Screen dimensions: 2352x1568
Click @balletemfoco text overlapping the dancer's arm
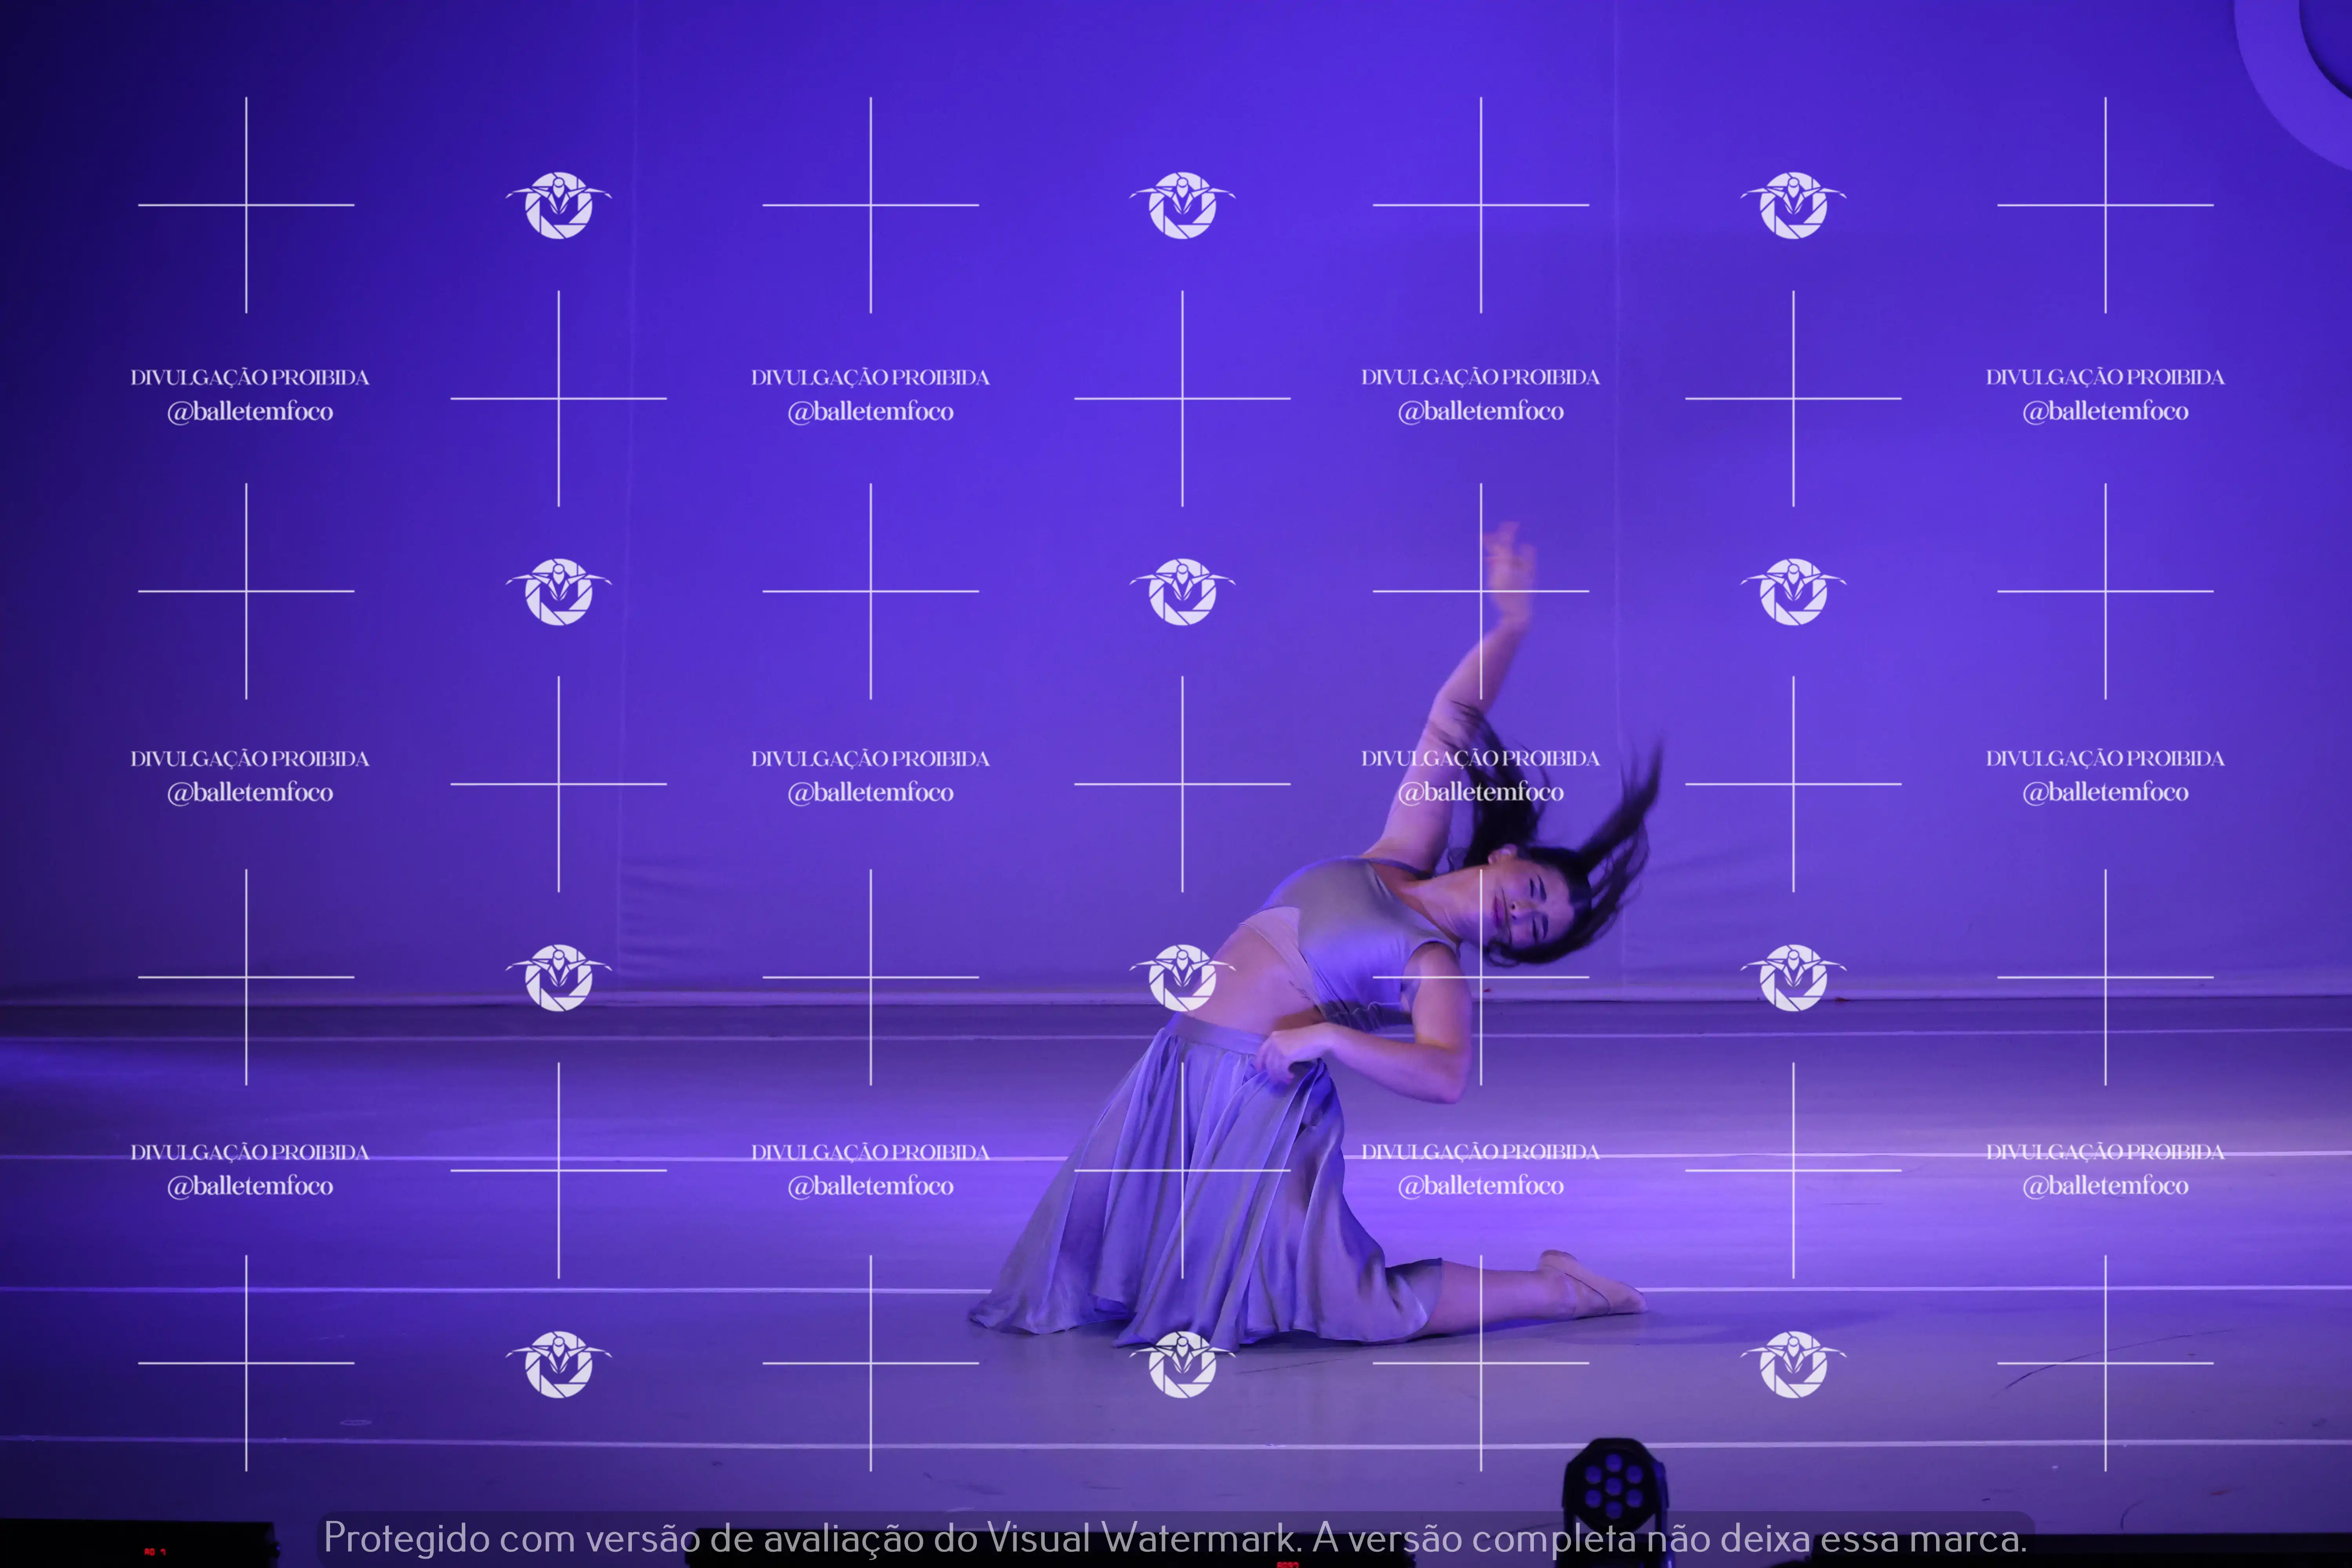coord(1480,792)
